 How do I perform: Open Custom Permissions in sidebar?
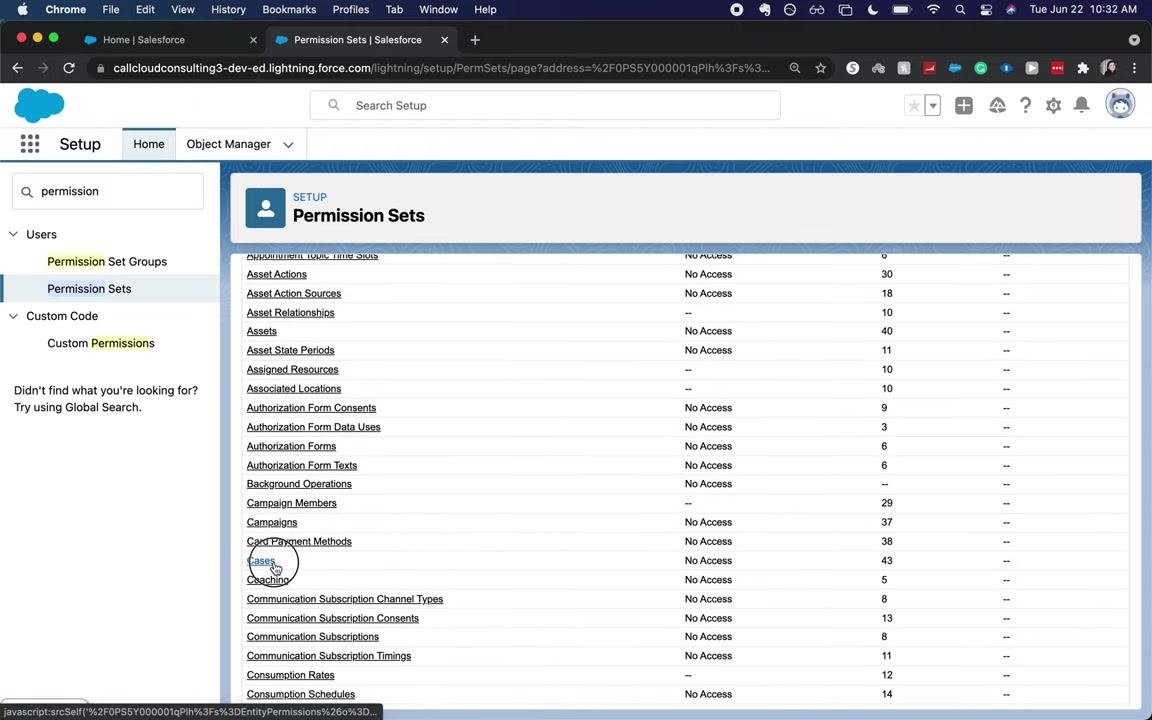click(101, 343)
